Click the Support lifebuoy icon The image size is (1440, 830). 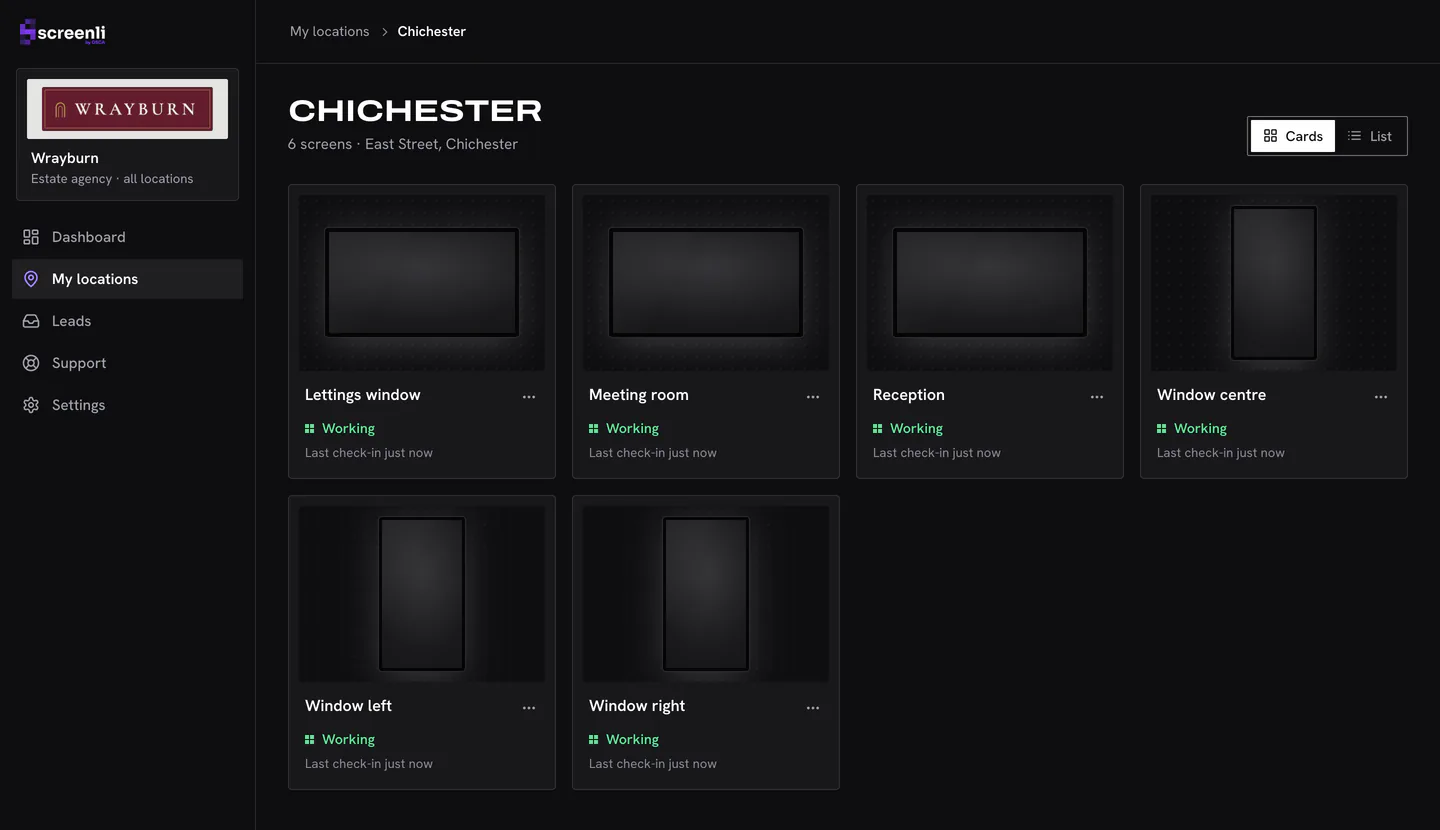coord(31,363)
